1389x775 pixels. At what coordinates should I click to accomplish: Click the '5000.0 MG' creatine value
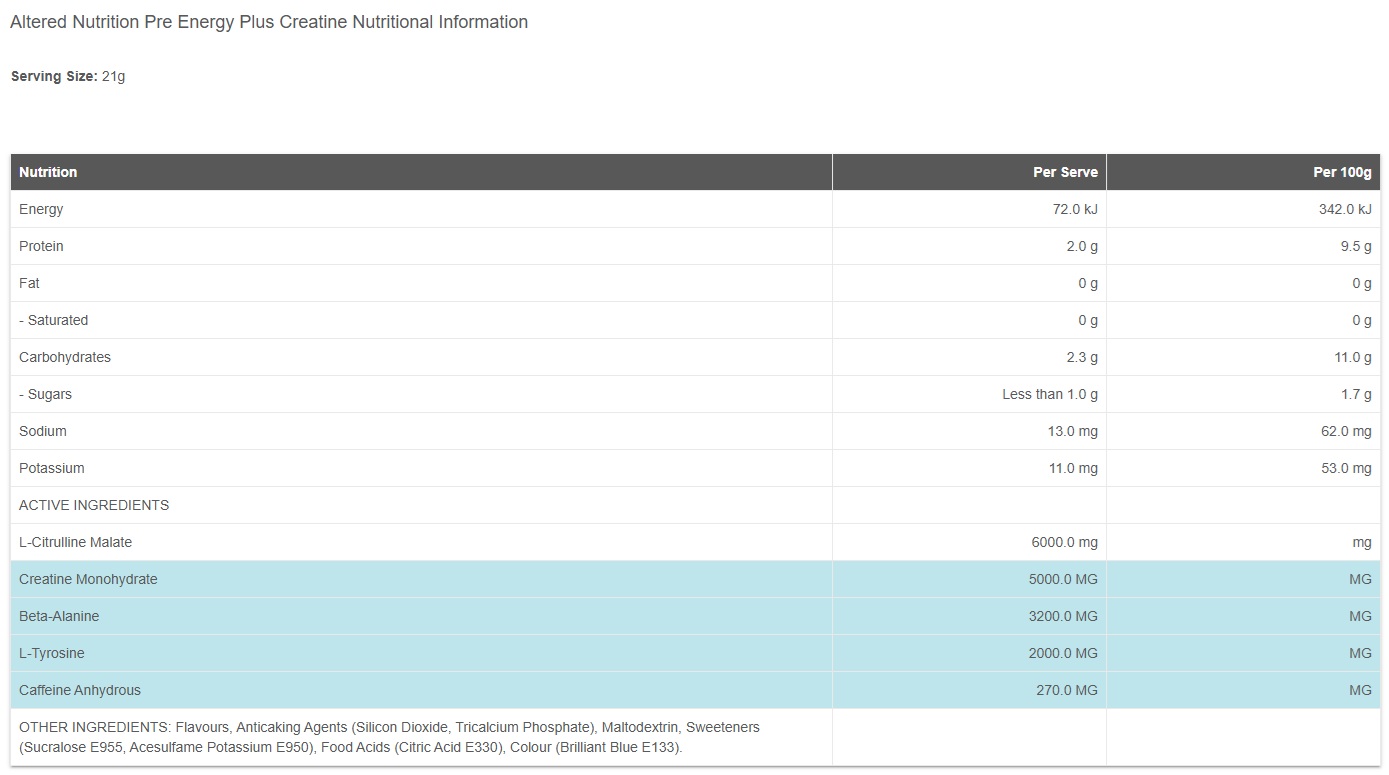pyautogui.click(x=1063, y=579)
